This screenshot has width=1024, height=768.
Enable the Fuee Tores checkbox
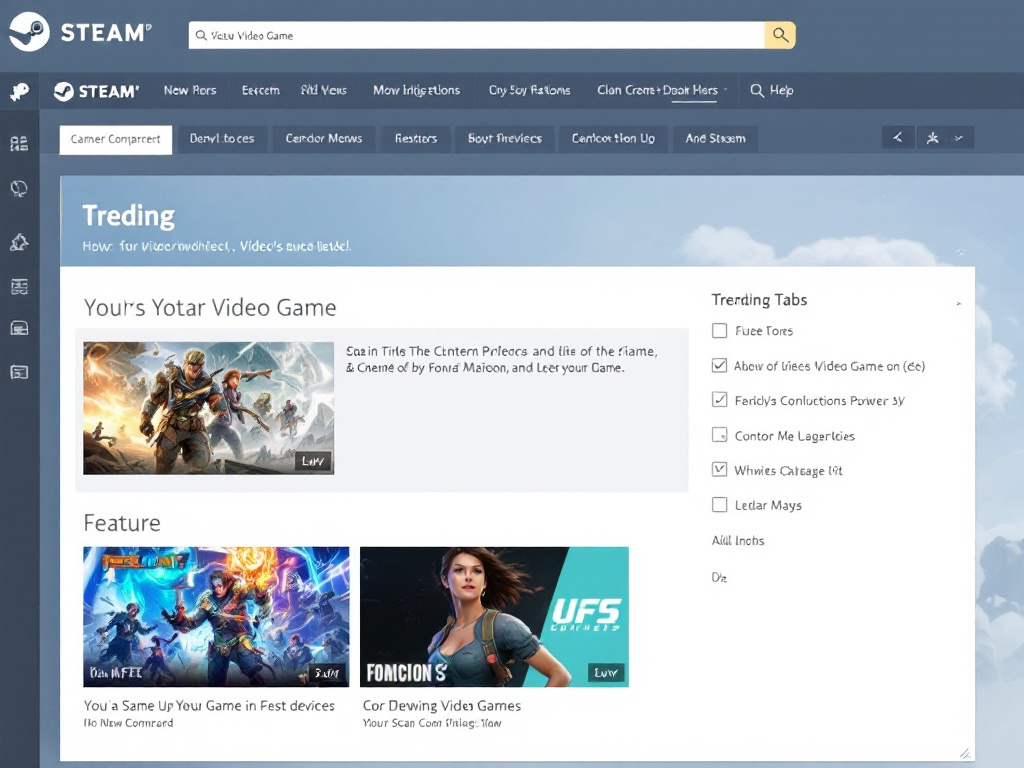pyautogui.click(x=719, y=330)
